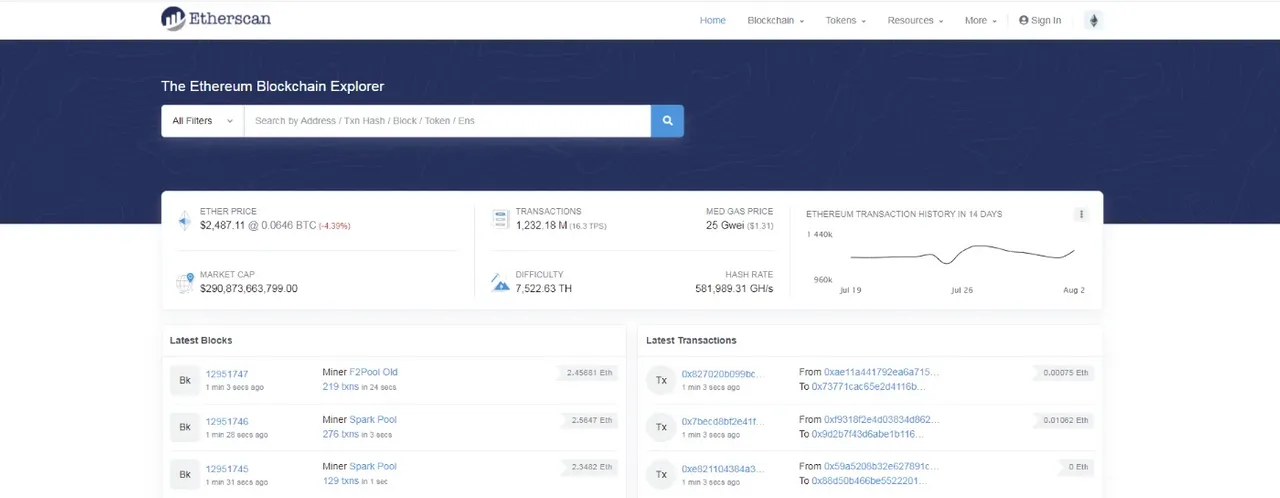This screenshot has width=1280, height=498.
Task: Click hash rate 581,989.31 GH/s
Action: click(734, 289)
